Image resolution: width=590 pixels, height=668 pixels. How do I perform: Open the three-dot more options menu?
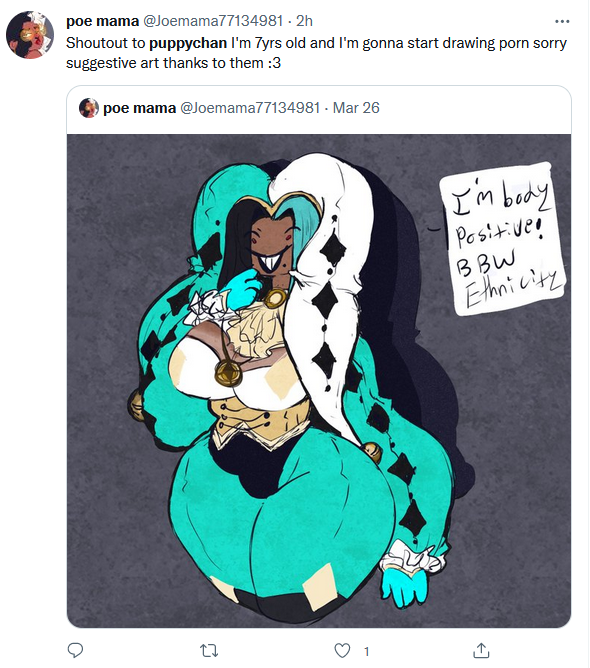(x=562, y=21)
